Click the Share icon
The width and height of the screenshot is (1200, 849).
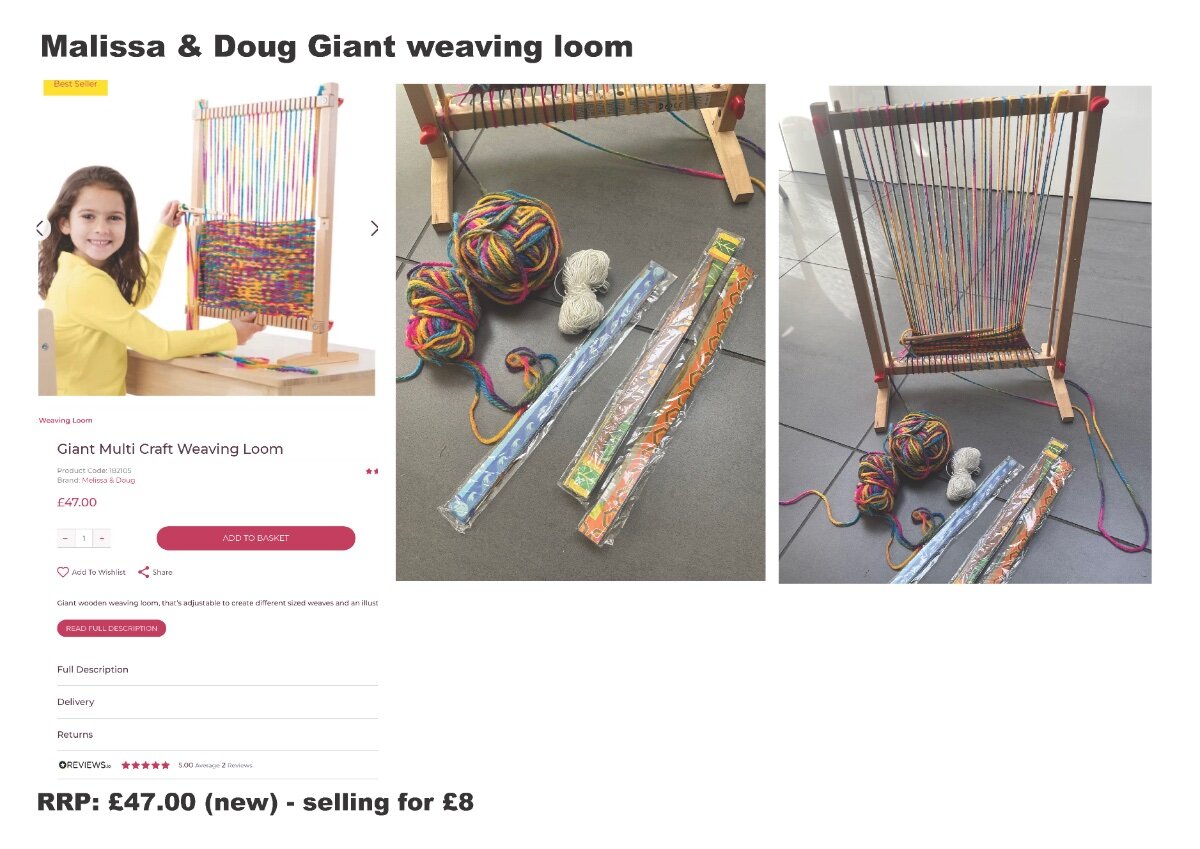click(143, 572)
